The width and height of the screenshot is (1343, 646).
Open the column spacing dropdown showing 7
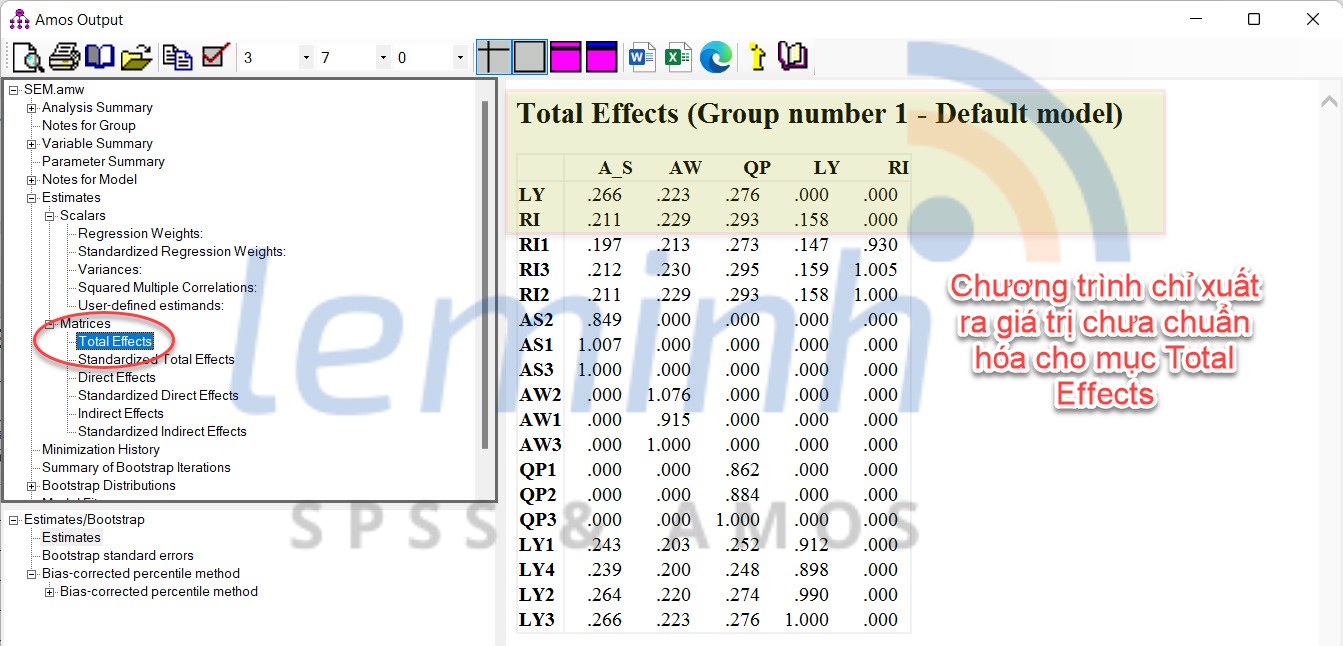(383, 58)
